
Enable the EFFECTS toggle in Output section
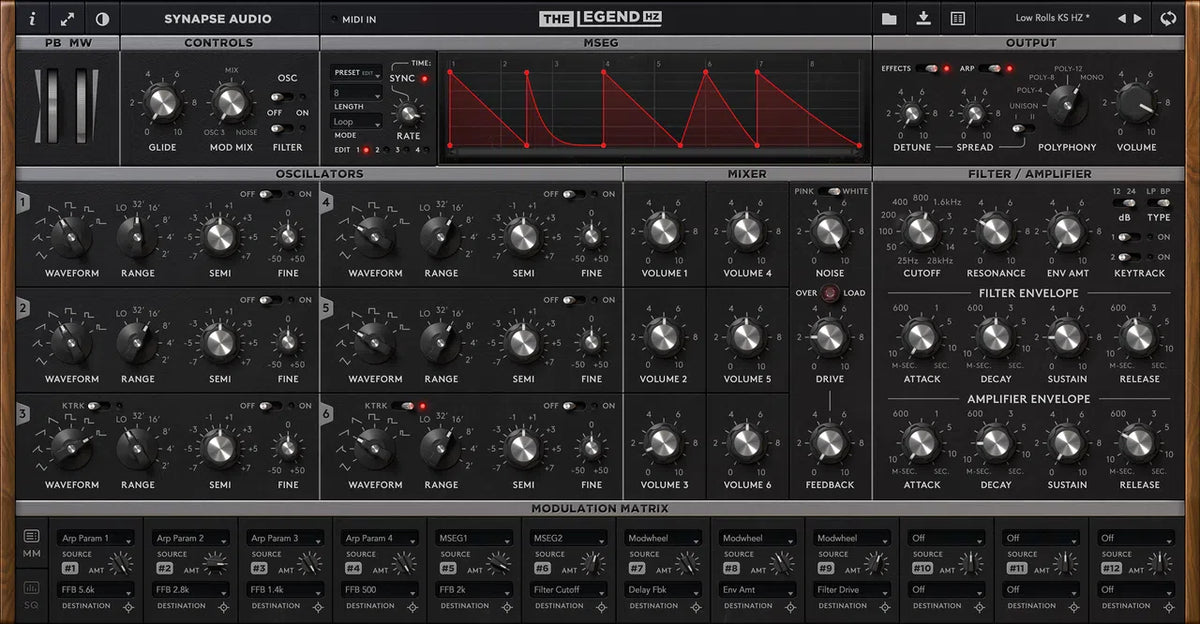929,68
